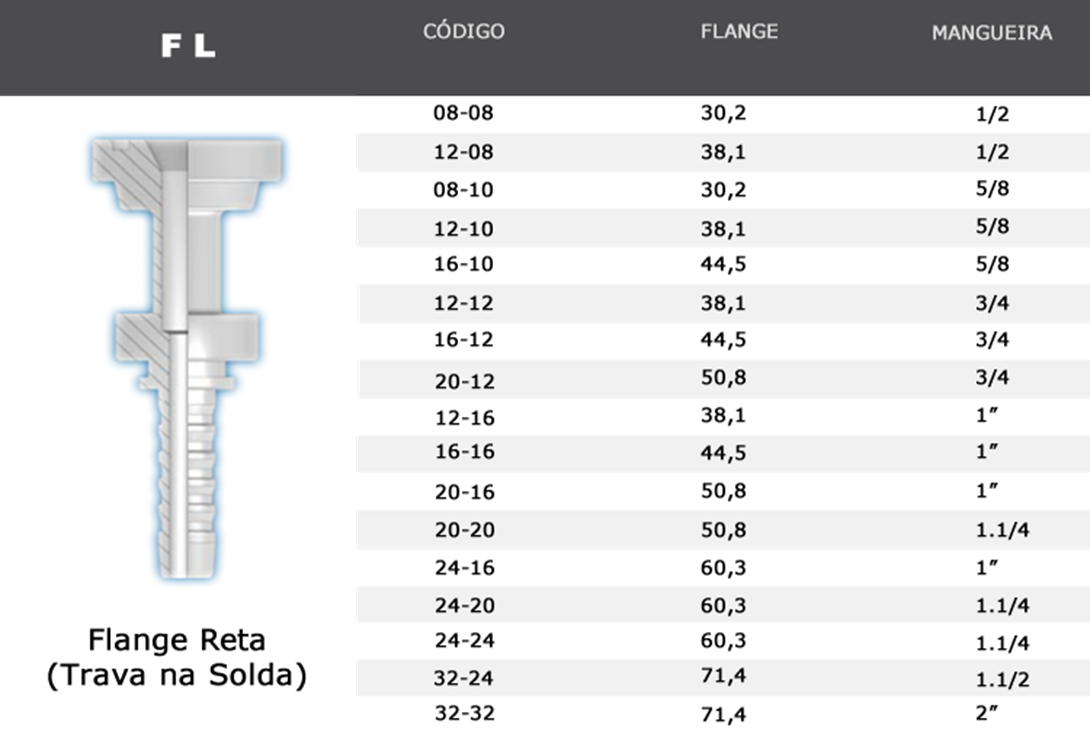Select flange 71,4 in row 32-24
The height and width of the screenshot is (756, 1090).
(x=723, y=677)
